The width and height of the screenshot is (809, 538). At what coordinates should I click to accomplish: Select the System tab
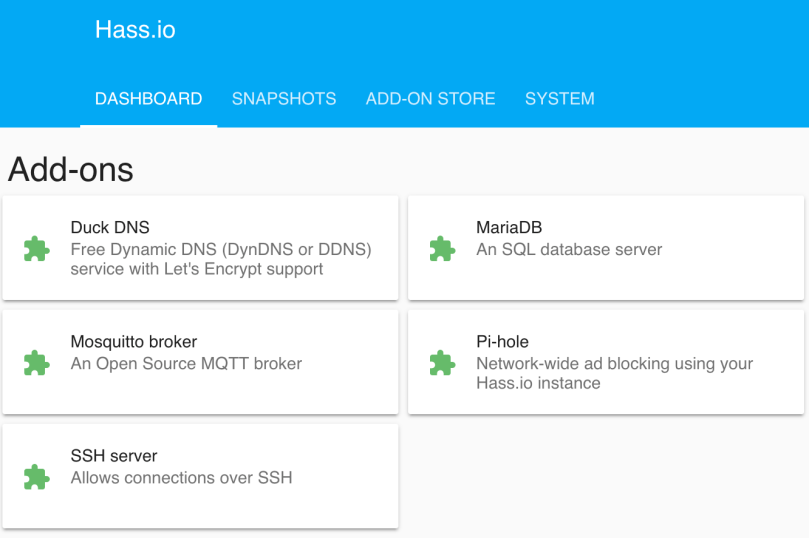pos(559,99)
